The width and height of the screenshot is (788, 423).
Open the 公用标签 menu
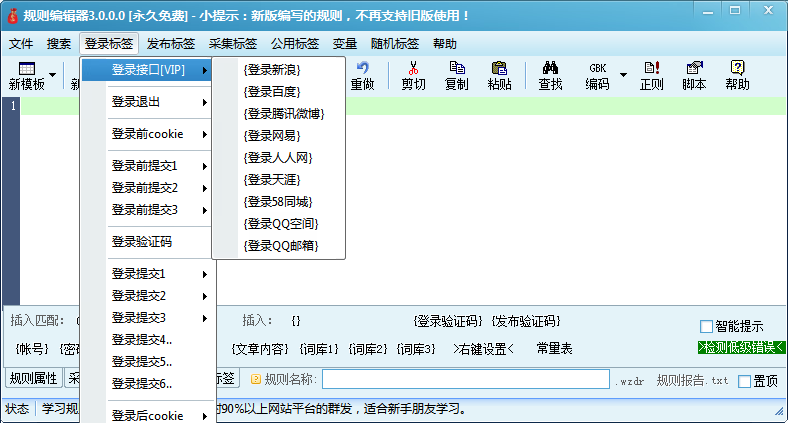[x=295, y=44]
